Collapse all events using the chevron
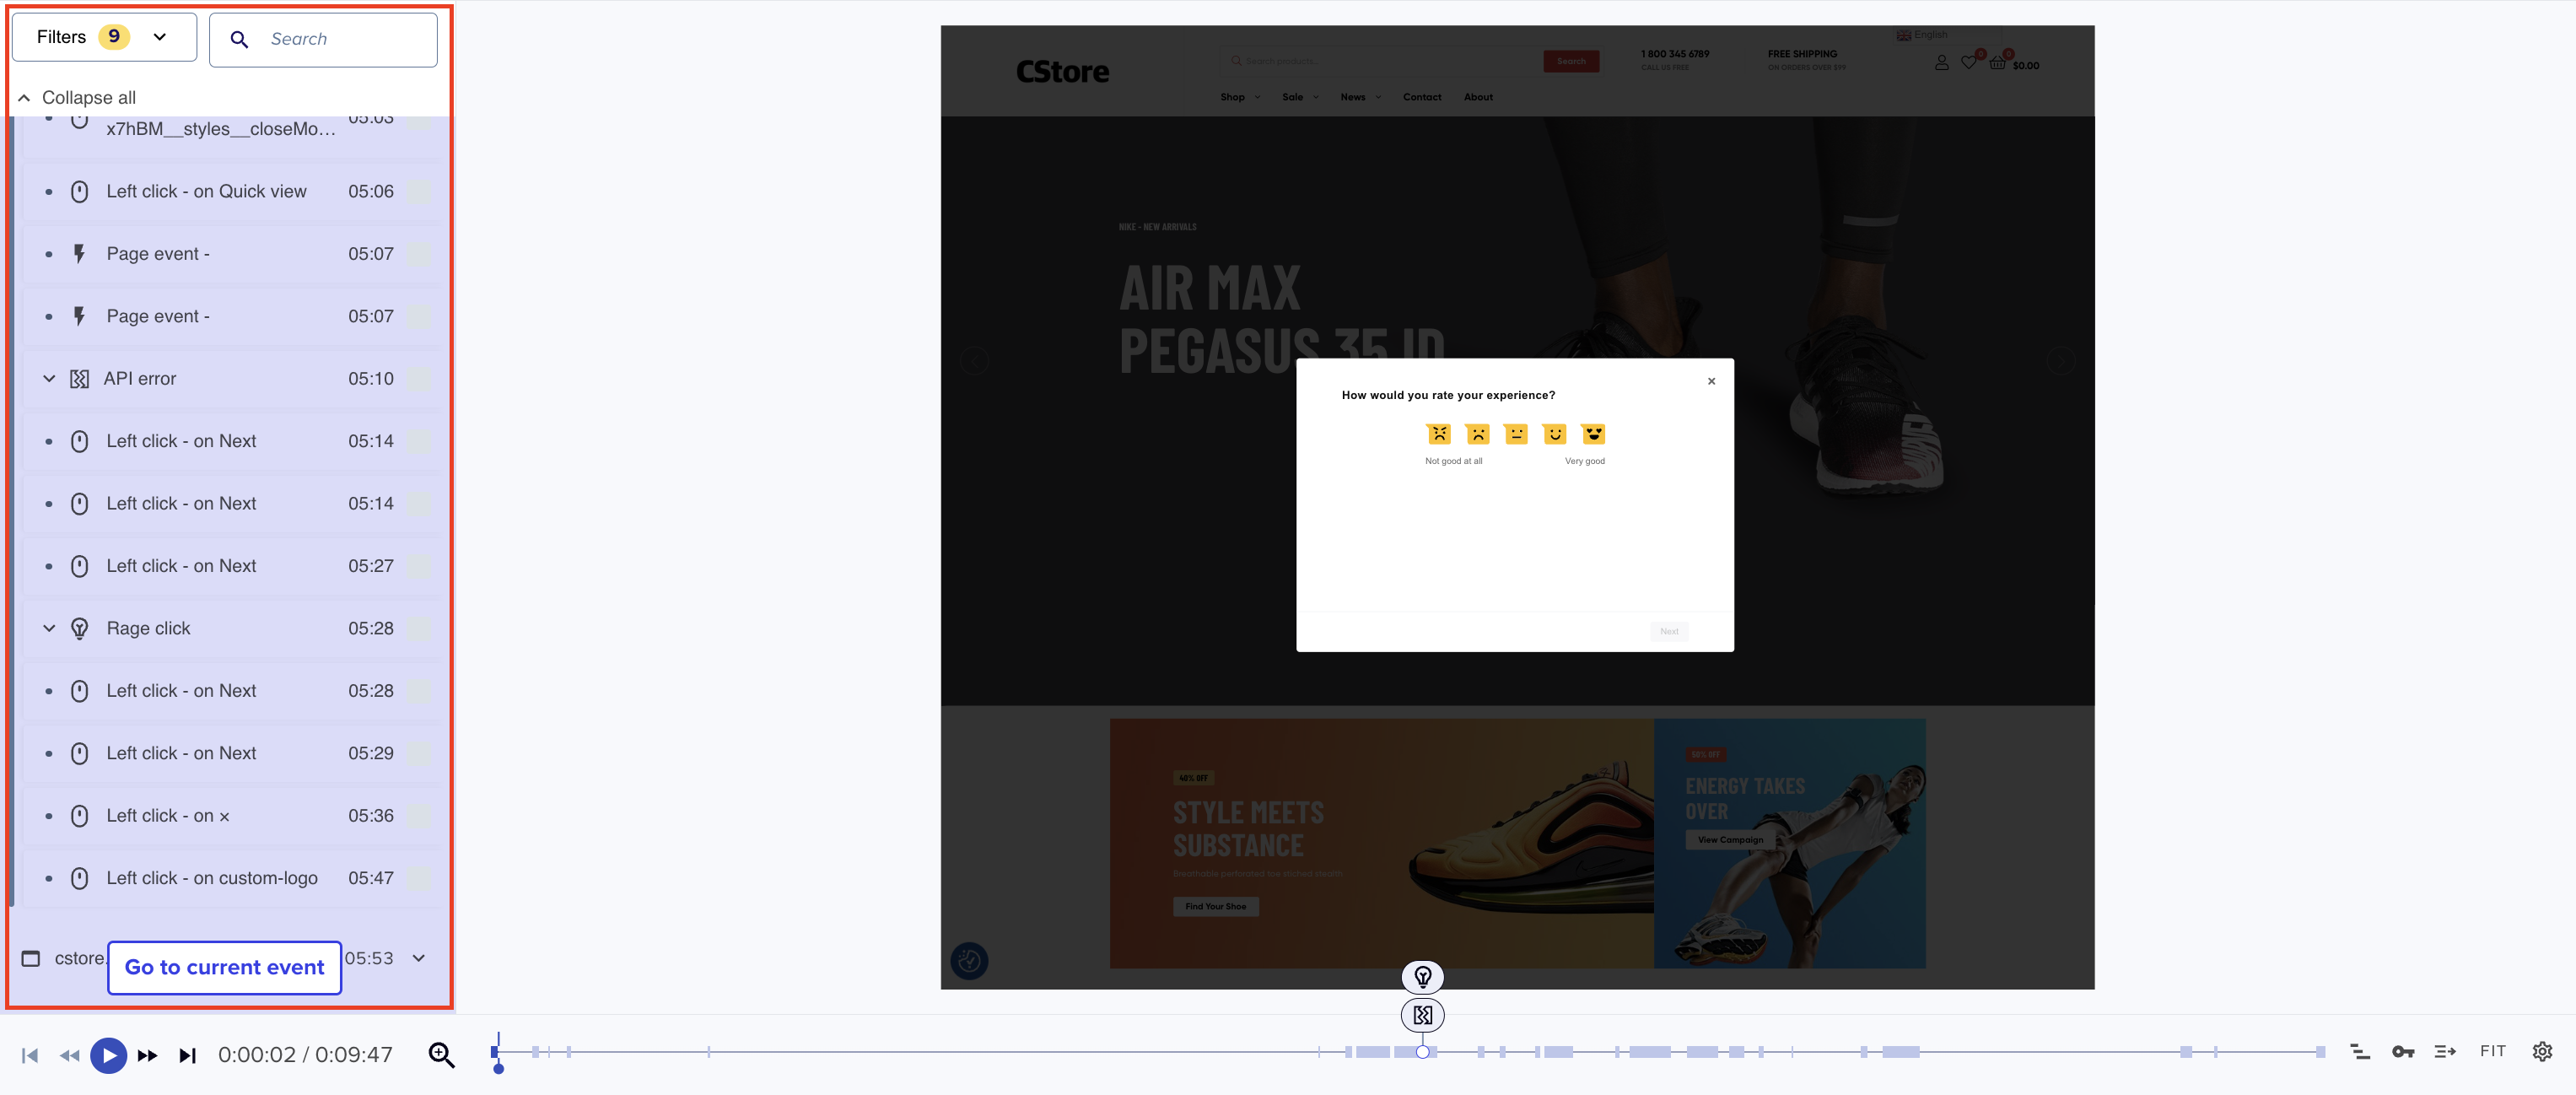Screen dimensions: 2576x1095 tap(24, 98)
